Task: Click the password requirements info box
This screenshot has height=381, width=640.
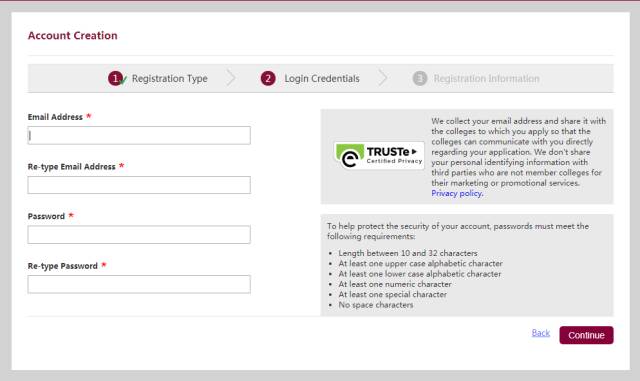Action: 467,265
